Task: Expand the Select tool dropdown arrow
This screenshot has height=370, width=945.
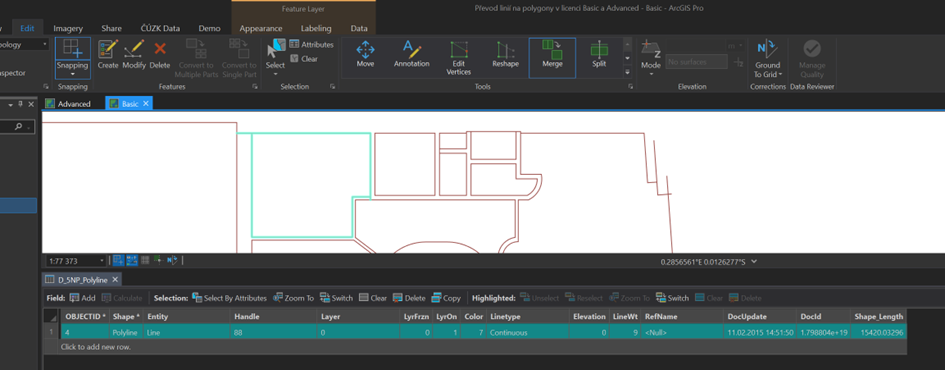Action: 275,74
